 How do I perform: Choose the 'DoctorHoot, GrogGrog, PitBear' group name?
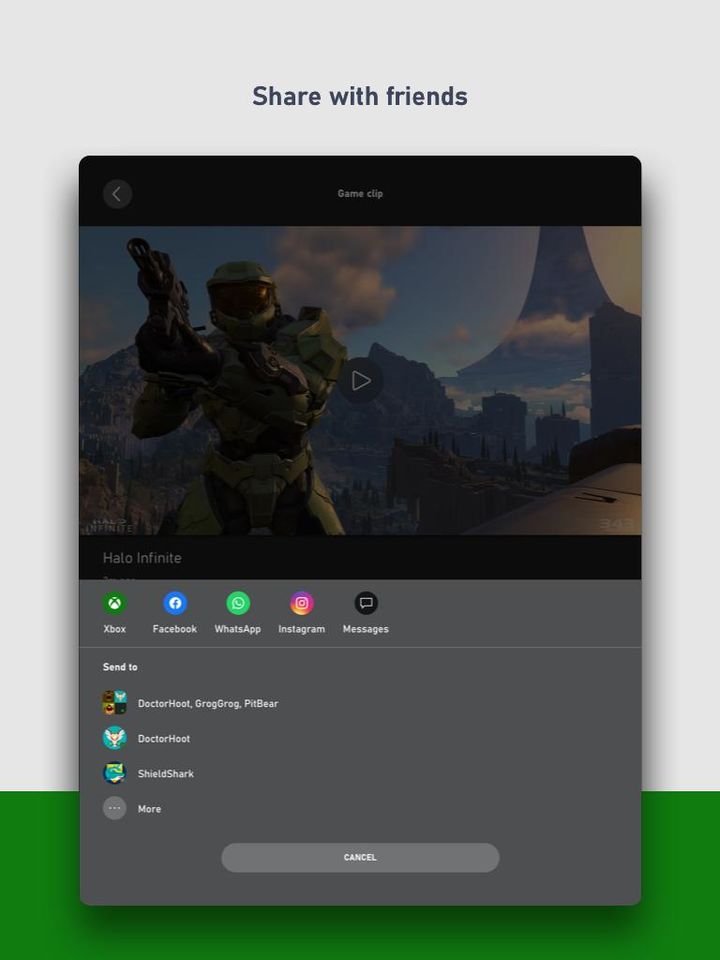tap(208, 704)
